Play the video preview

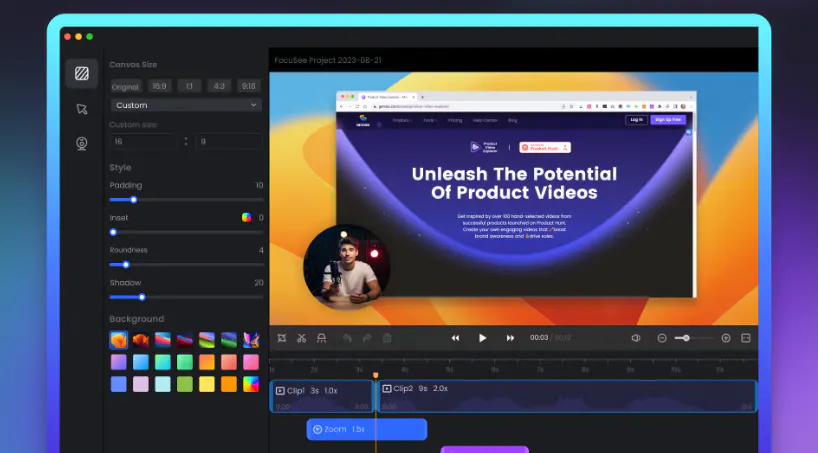click(x=483, y=338)
